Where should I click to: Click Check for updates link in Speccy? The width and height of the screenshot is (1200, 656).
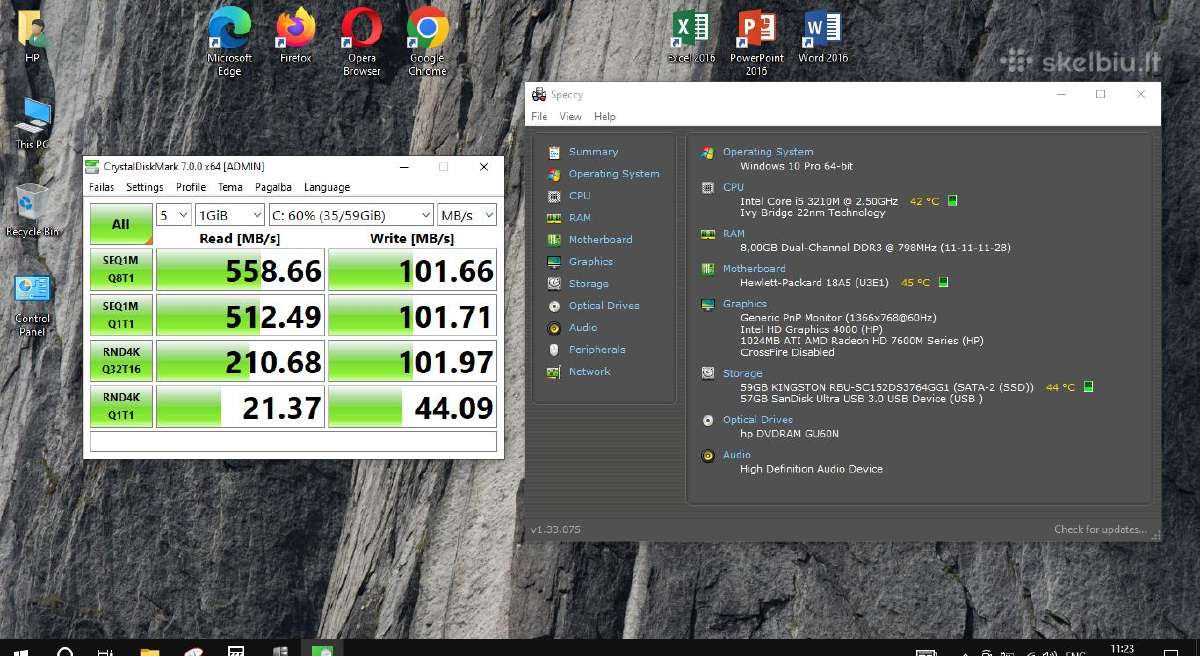(x=1101, y=529)
